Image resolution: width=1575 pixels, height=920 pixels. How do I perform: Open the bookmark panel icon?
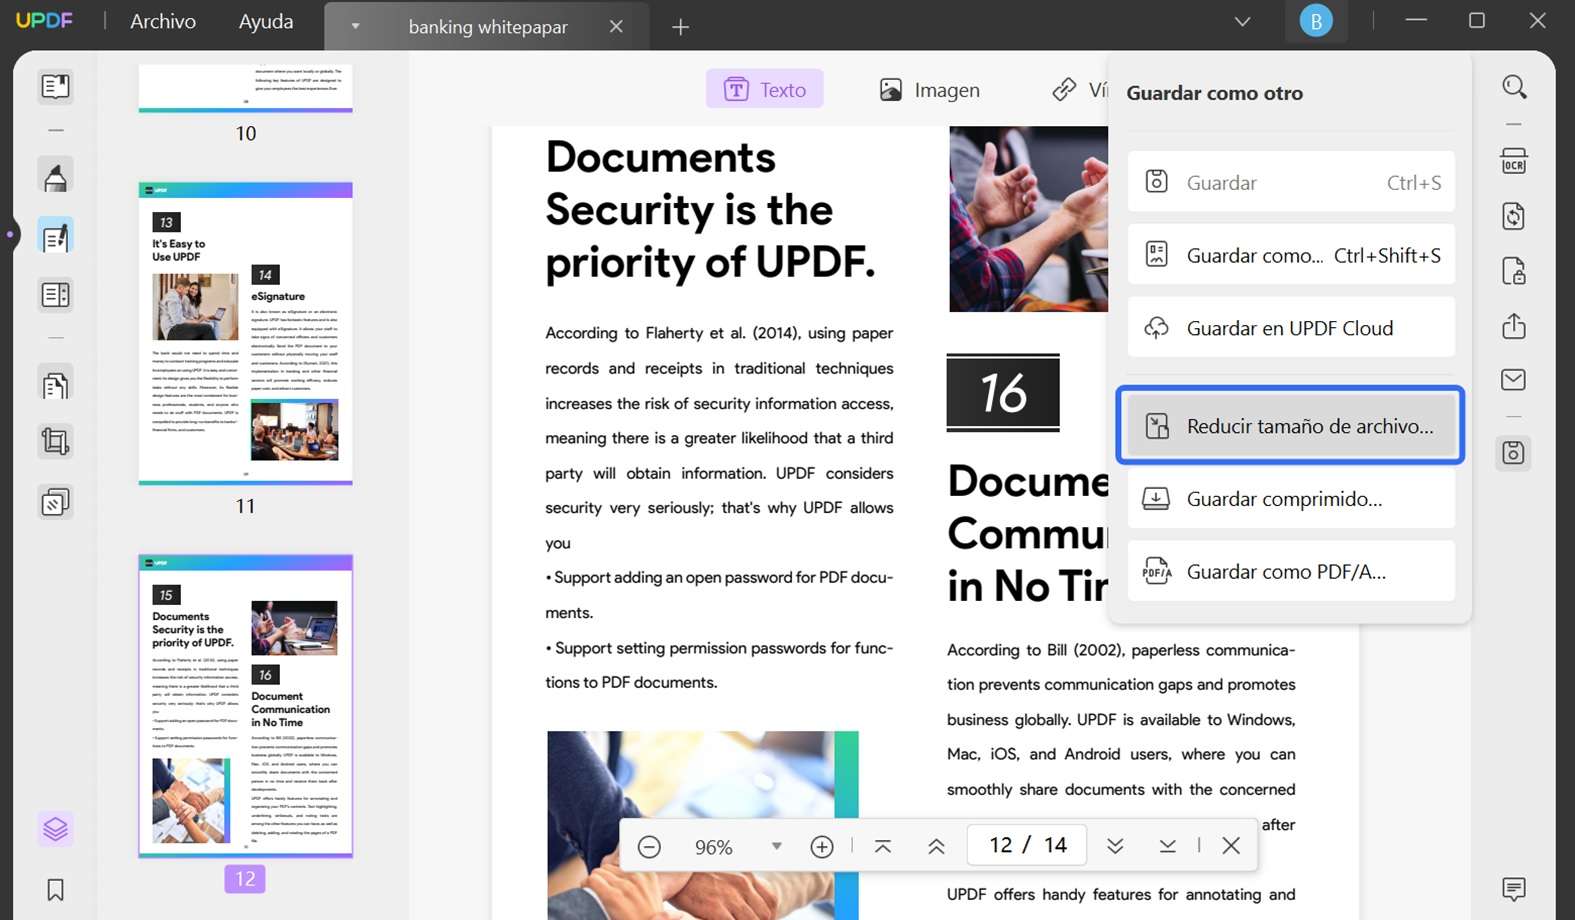[x=55, y=889]
